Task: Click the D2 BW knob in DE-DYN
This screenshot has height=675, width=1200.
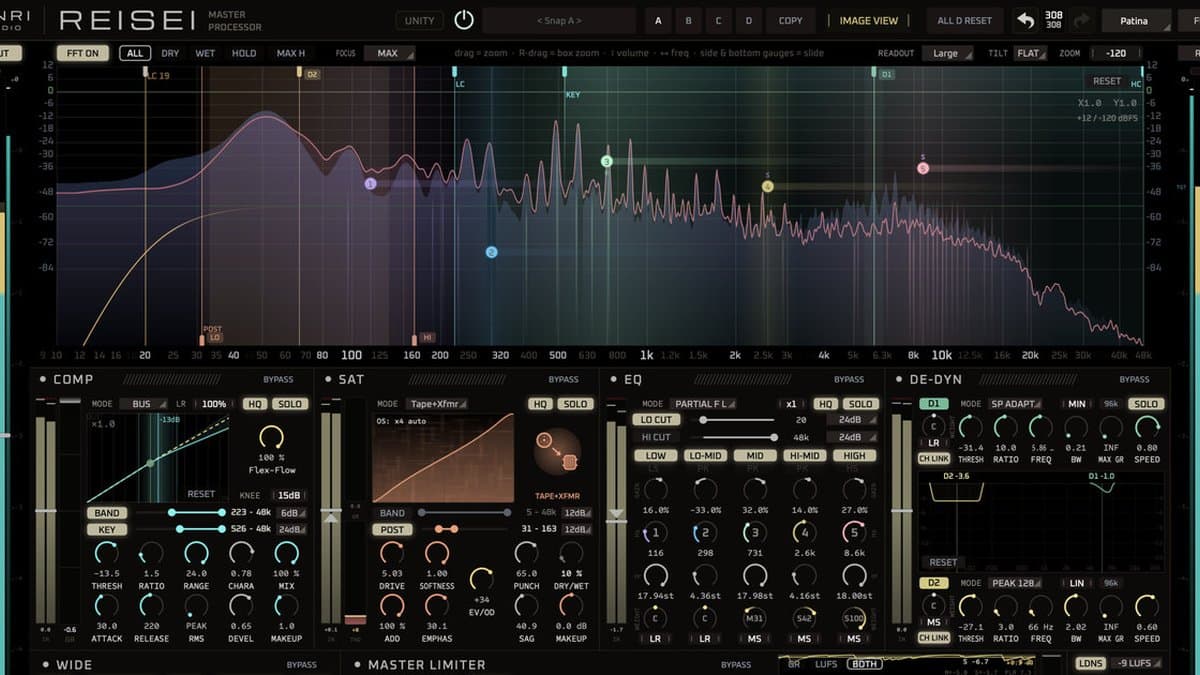Action: pos(1075,606)
